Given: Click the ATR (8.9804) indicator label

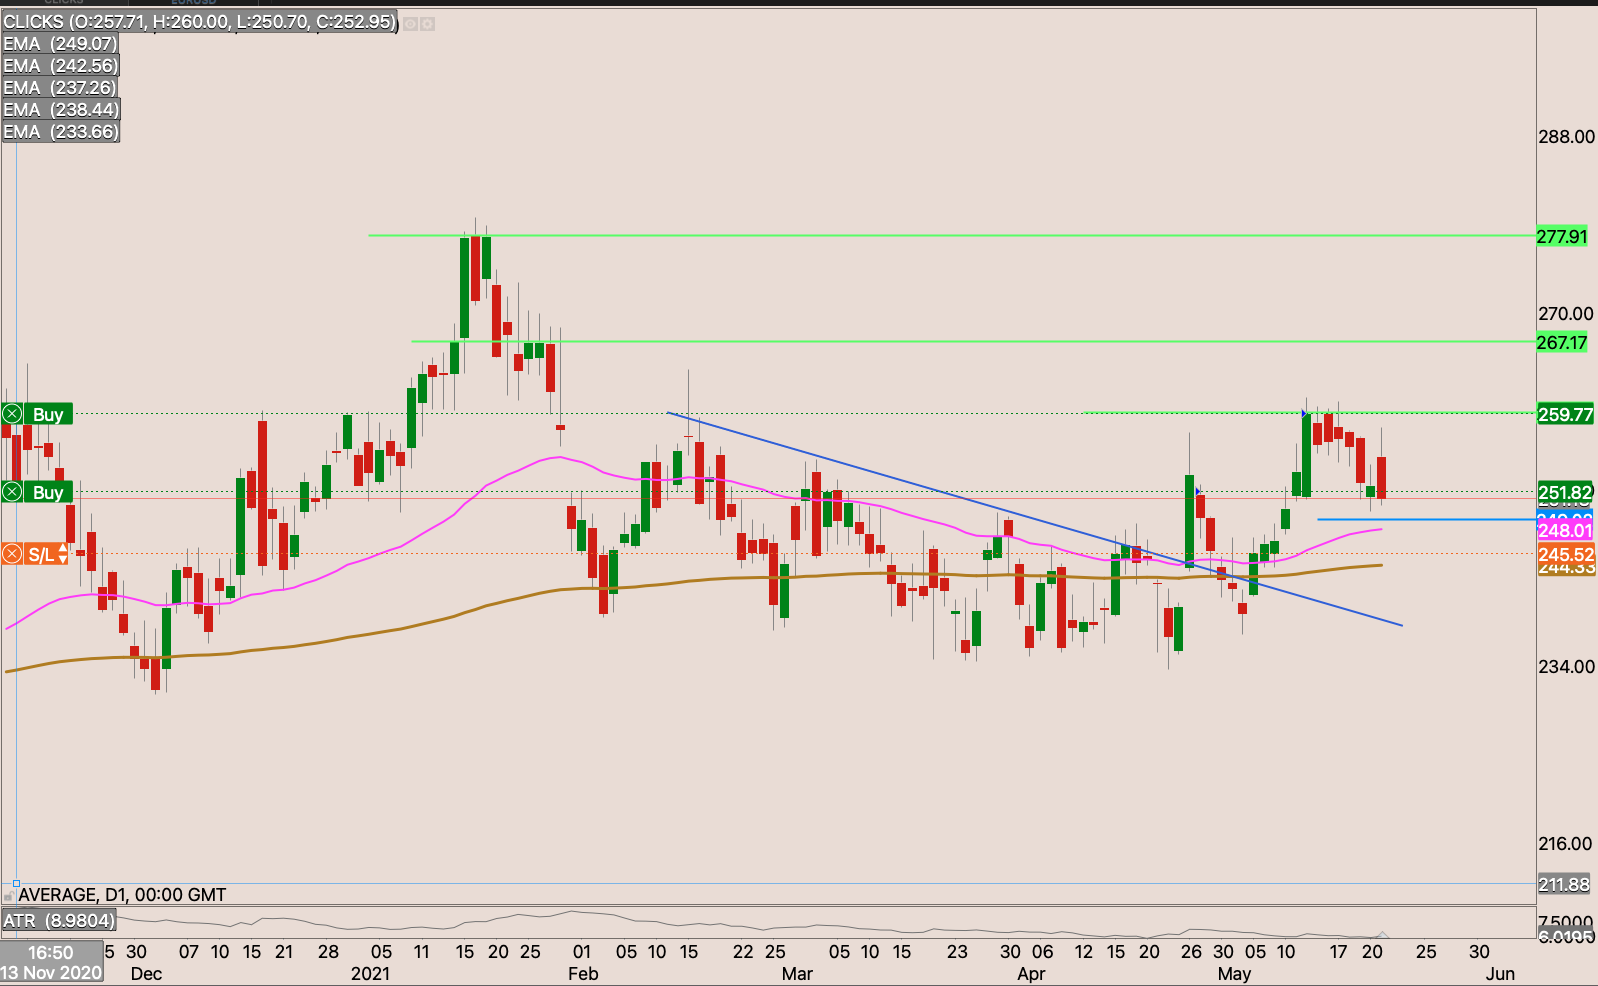Looking at the screenshot, I should (x=59, y=920).
